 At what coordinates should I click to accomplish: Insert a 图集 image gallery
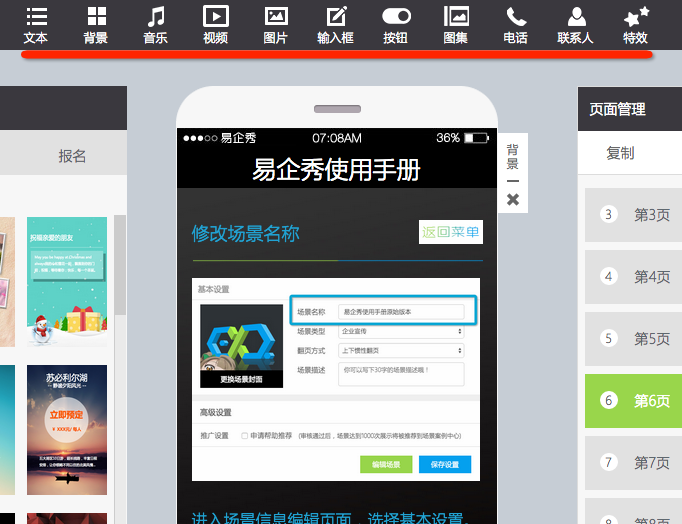coord(456,25)
